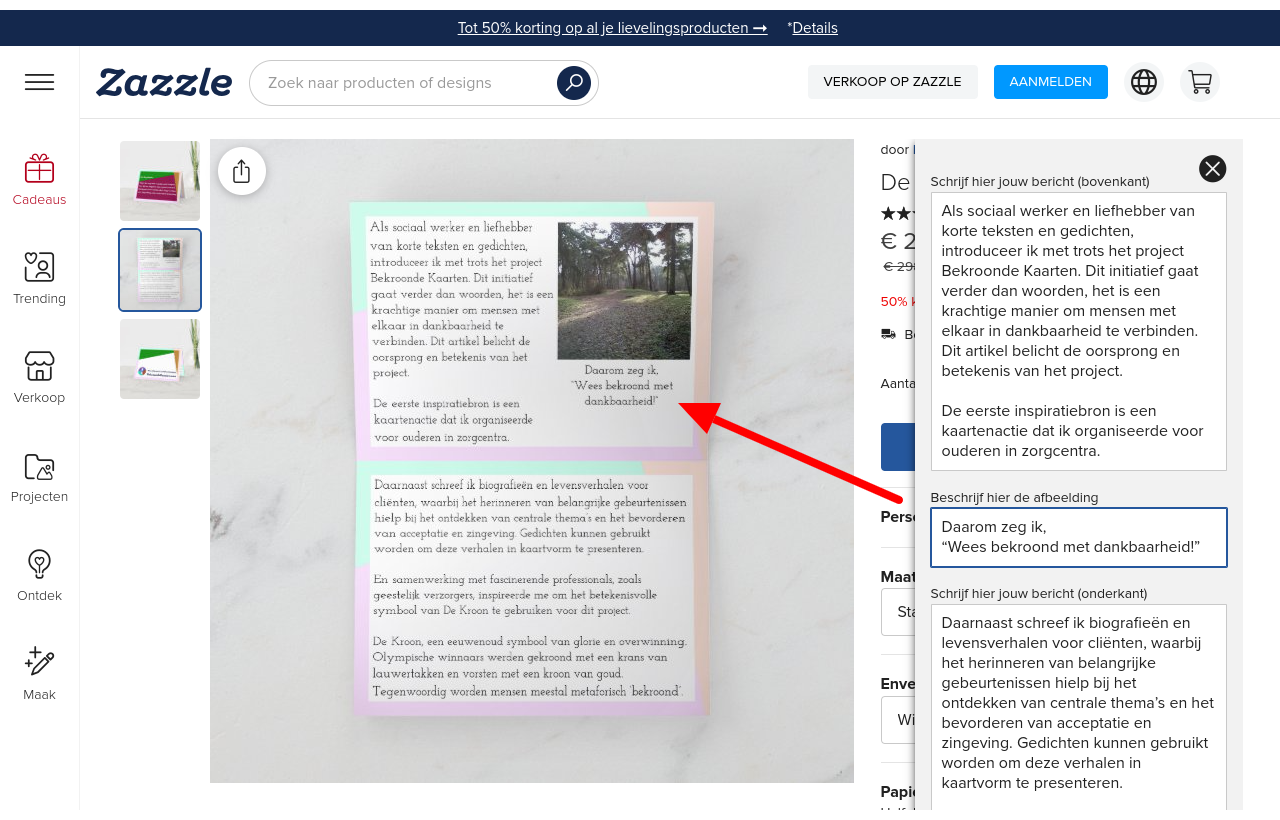The image size is (1280, 820).
Task: Open the shopping cart
Action: 1199,82
